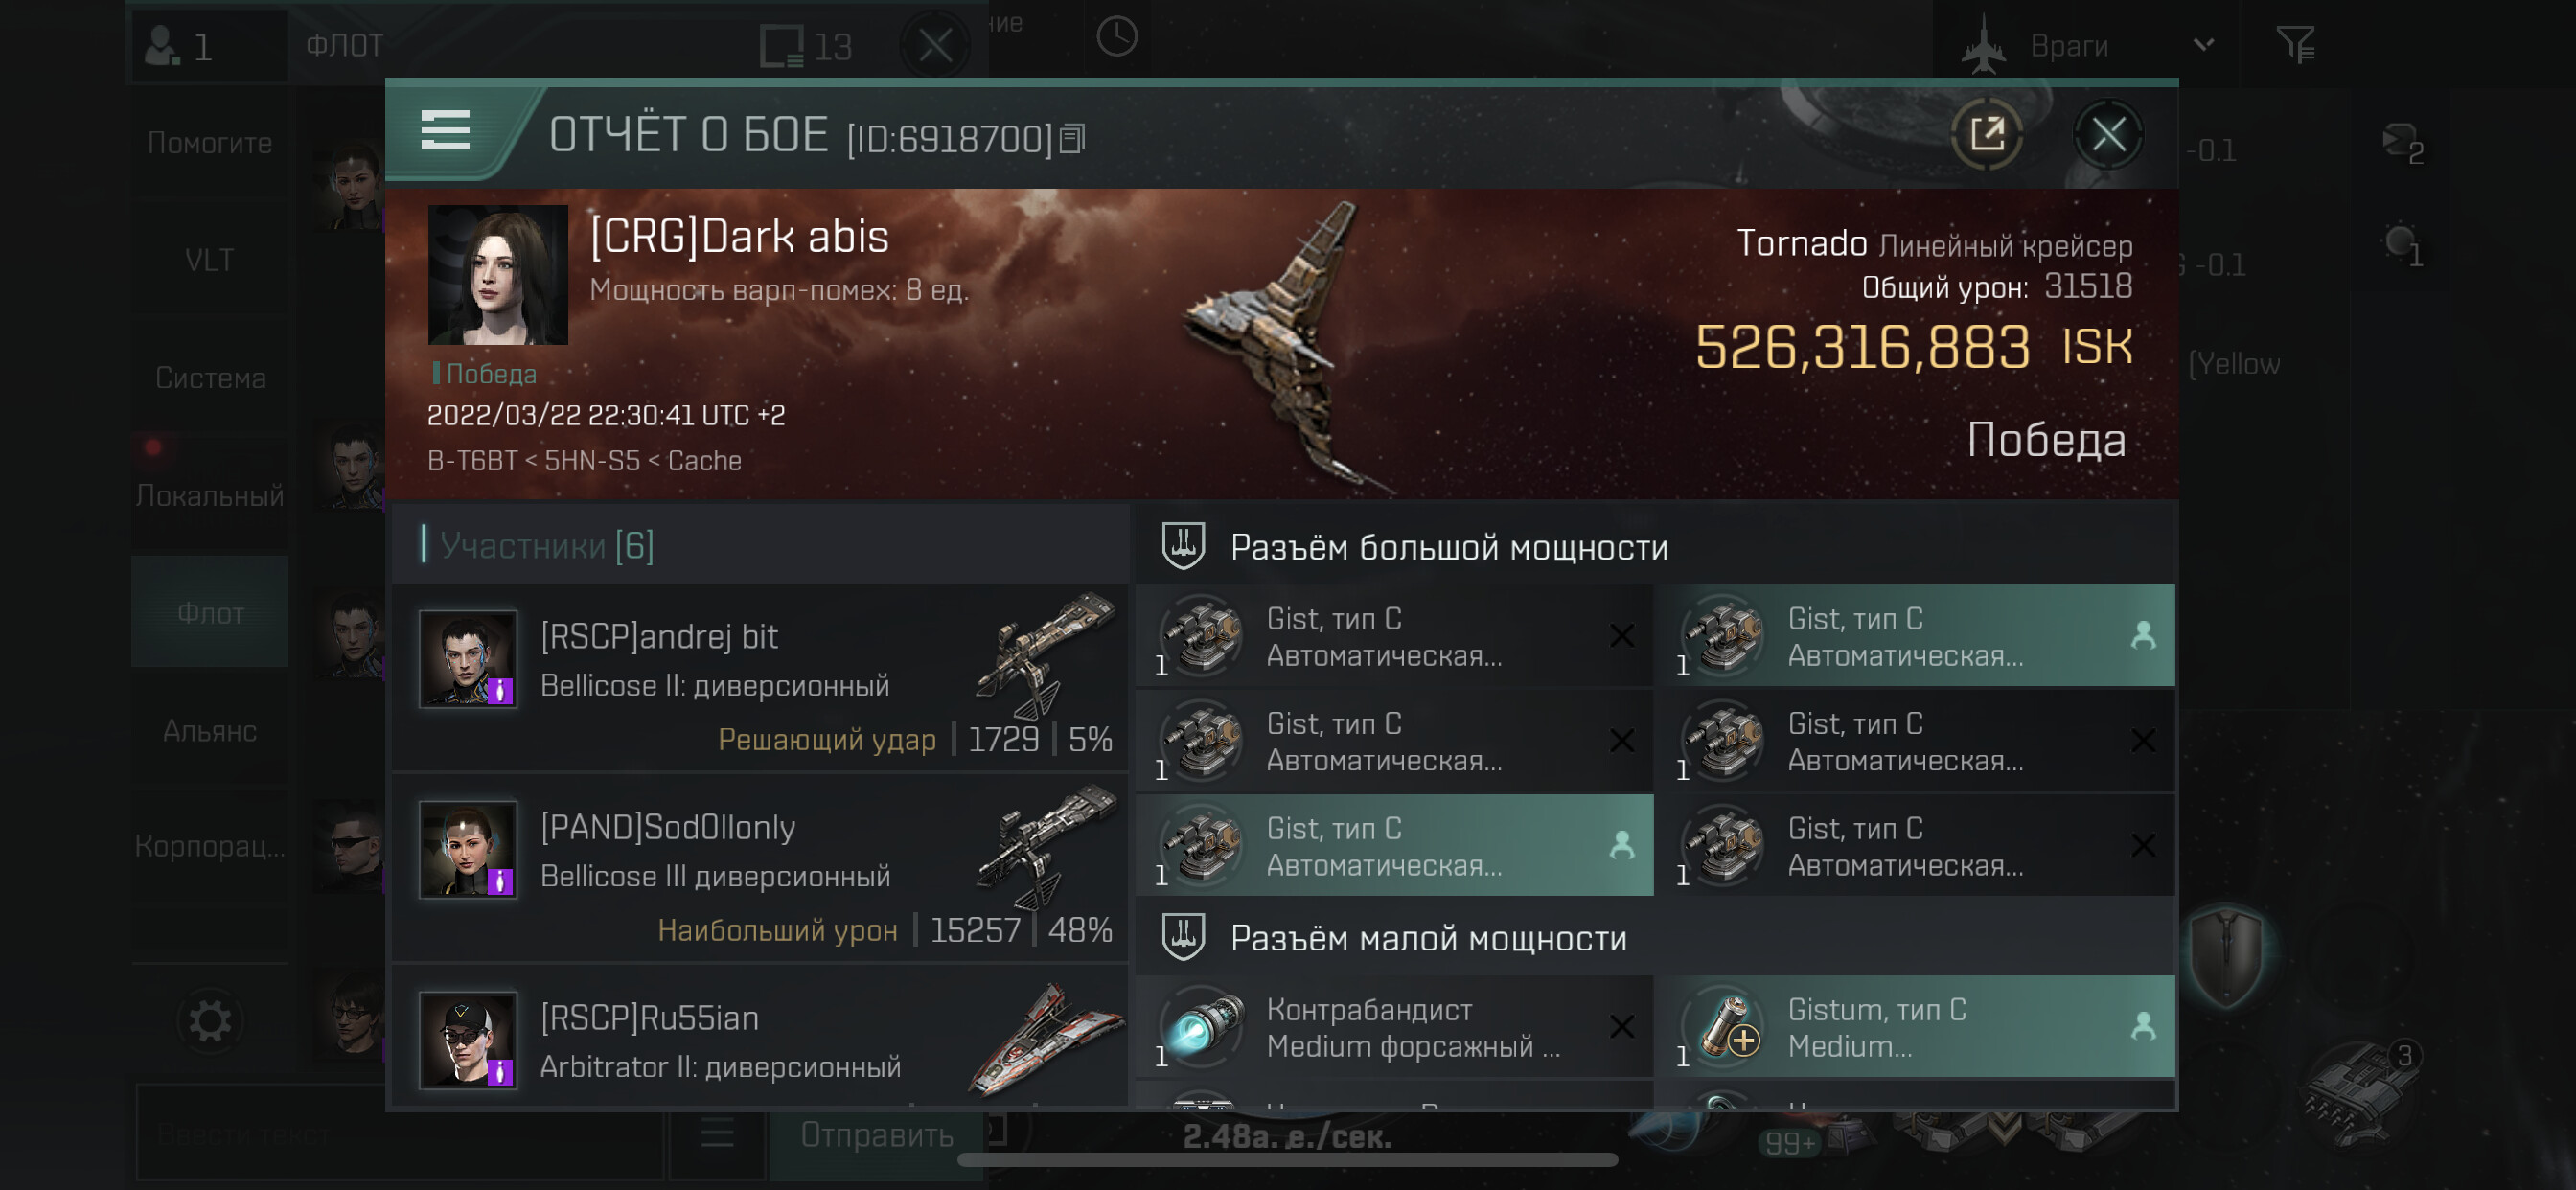Click the shield icon at right side
Viewport: 2576px width, 1190px height.
coord(2226,957)
